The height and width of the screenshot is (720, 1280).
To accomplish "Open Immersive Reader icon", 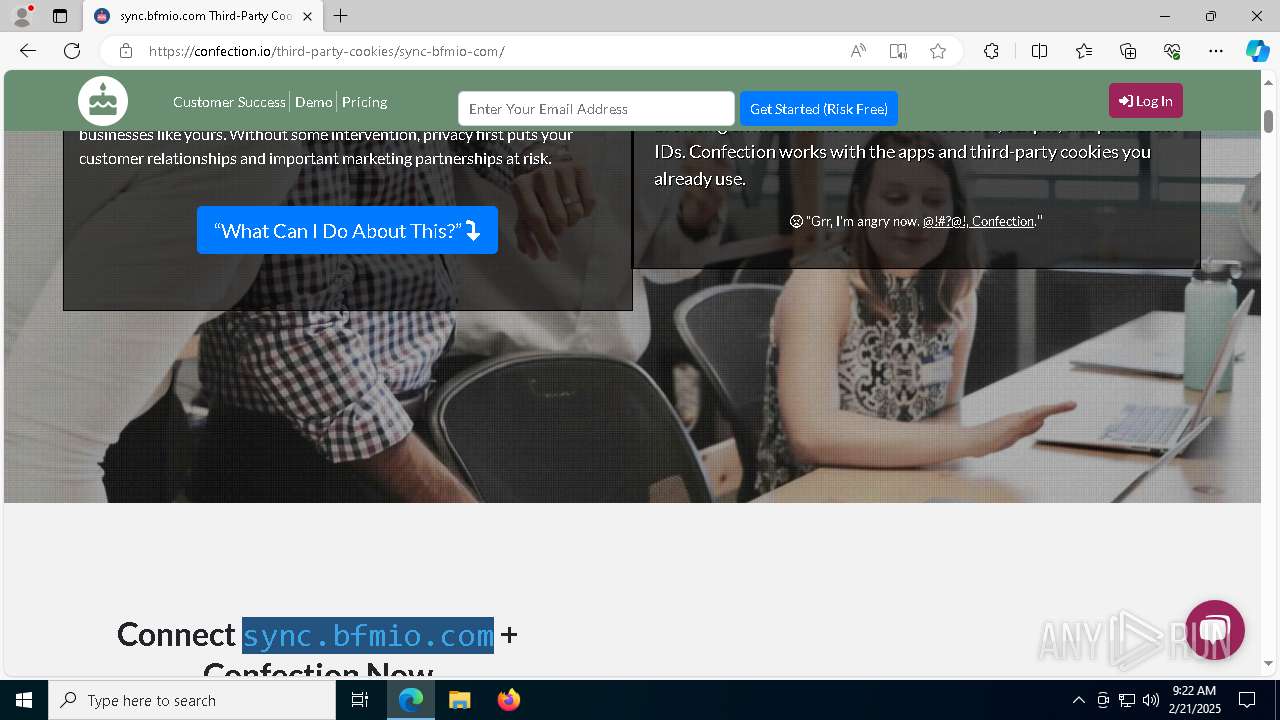I will click(x=898, y=51).
